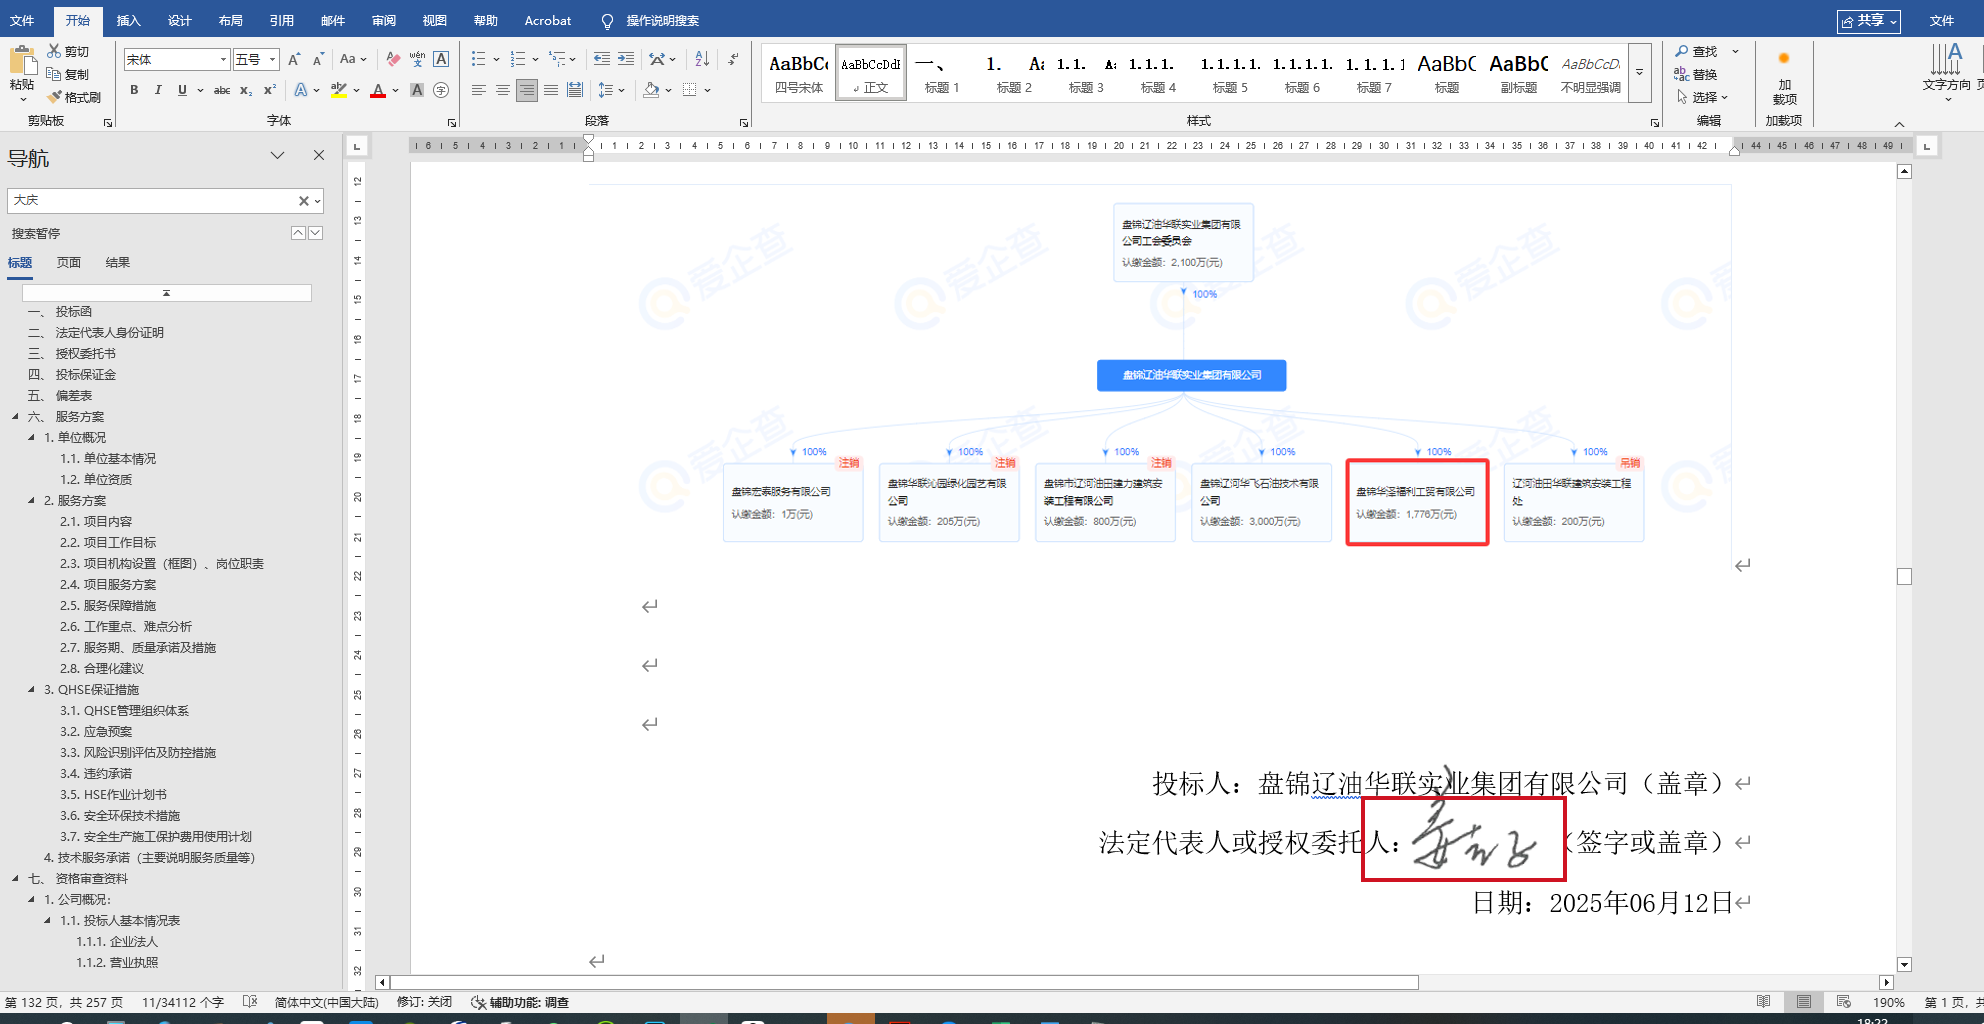Viewport: 1984px width, 1024px height.
Task: Click the Find (查找) button
Action: click(1697, 51)
